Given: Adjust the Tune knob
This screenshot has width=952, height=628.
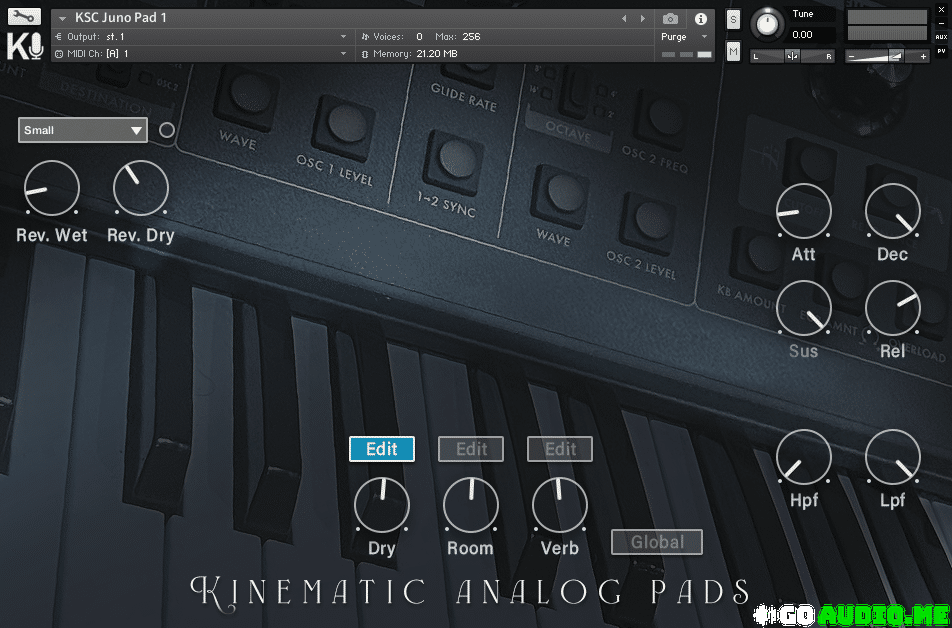Looking at the screenshot, I should click(767, 24).
